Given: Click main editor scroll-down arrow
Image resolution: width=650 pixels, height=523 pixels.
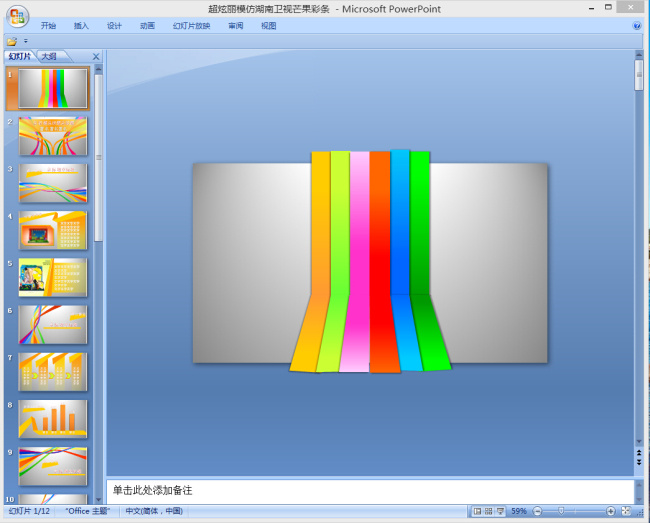Looking at the screenshot, I should (x=639, y=442).
